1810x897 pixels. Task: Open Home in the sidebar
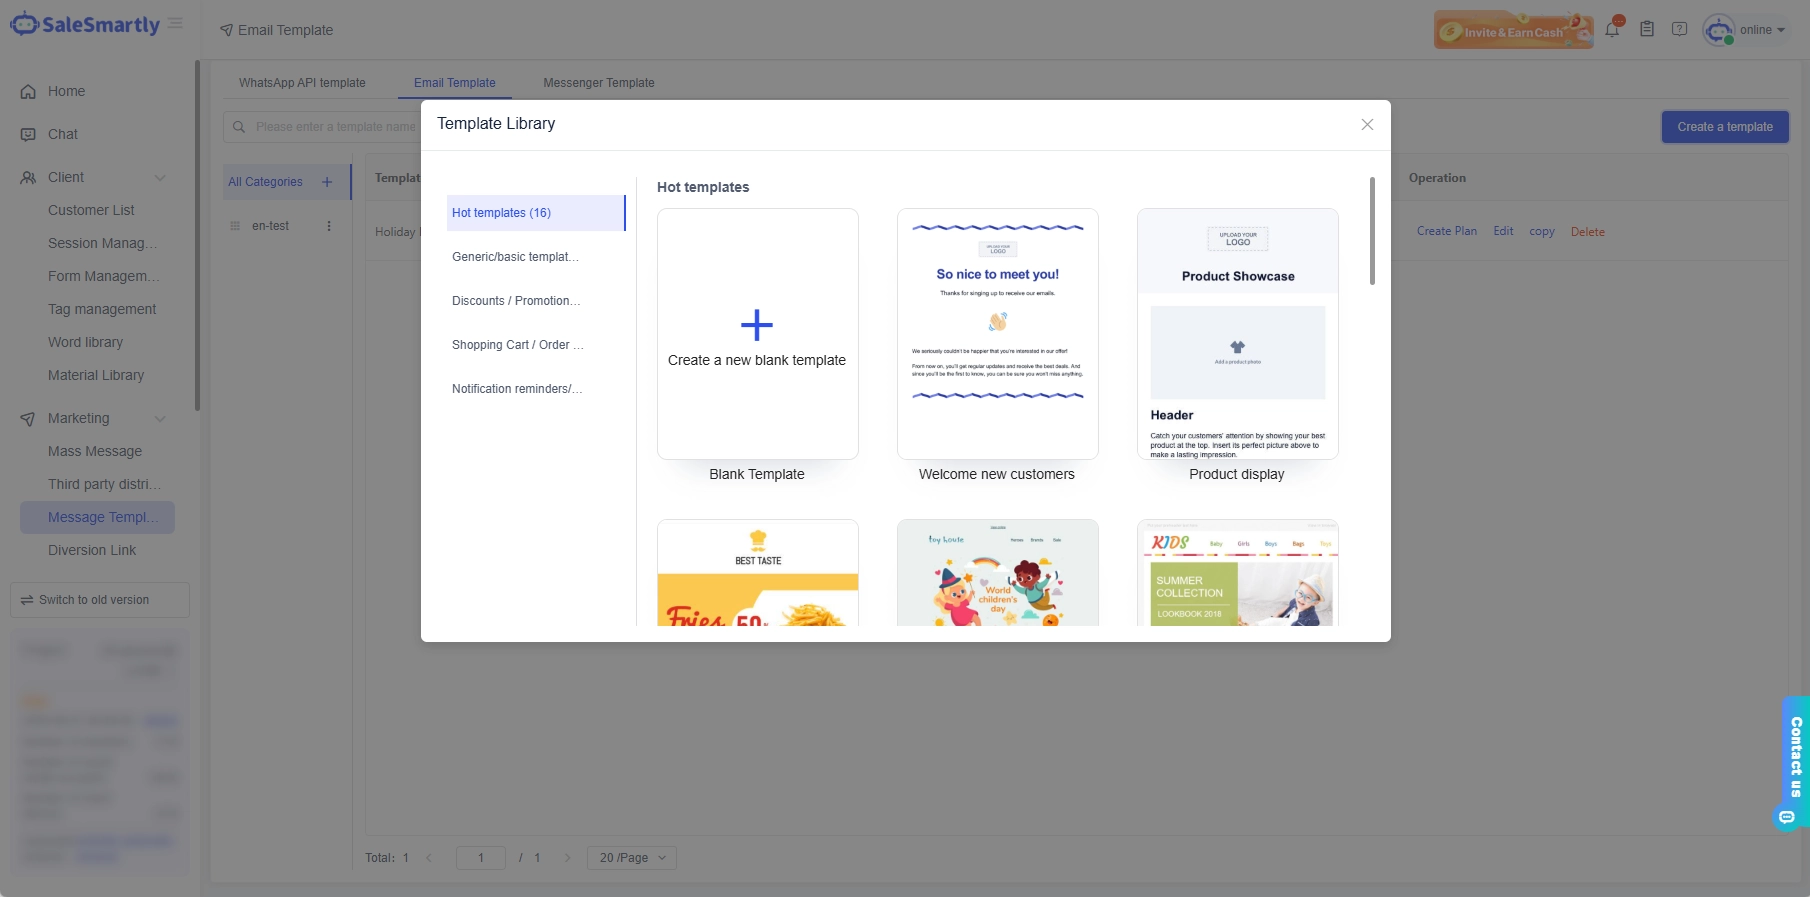click(66, 91)
